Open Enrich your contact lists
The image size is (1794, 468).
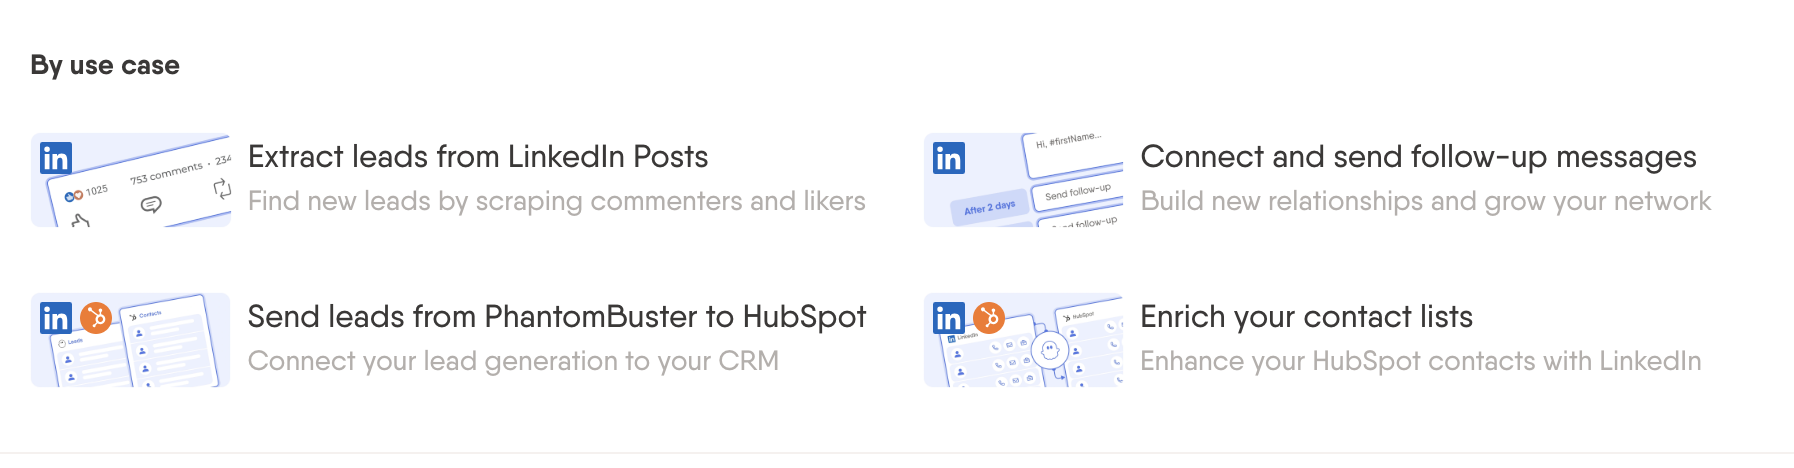click(x=1307, y=317)
